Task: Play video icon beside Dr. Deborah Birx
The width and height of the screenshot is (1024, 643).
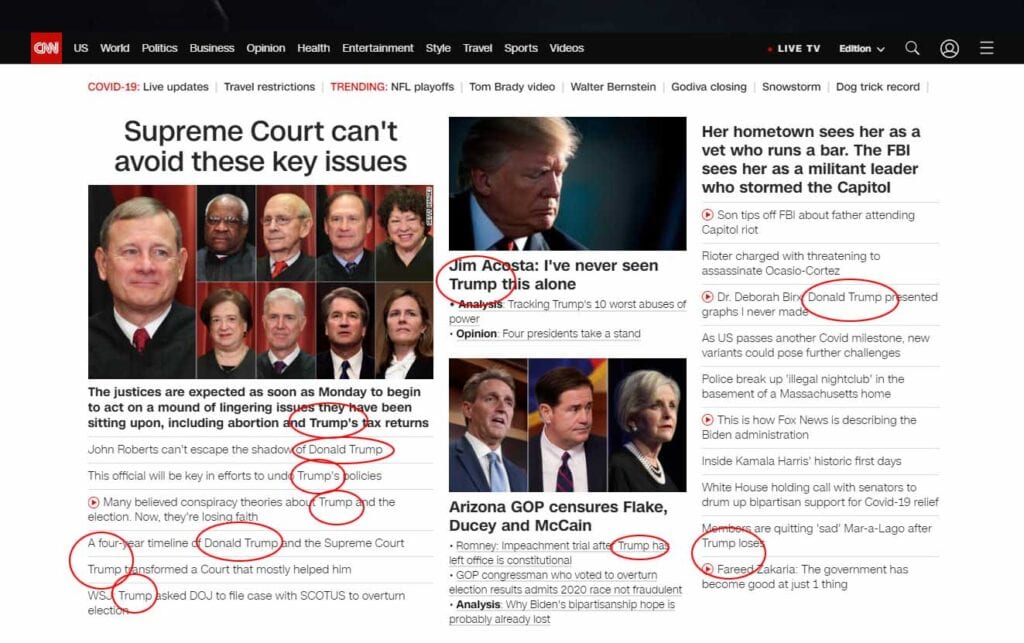Action: tap(707, 297)
